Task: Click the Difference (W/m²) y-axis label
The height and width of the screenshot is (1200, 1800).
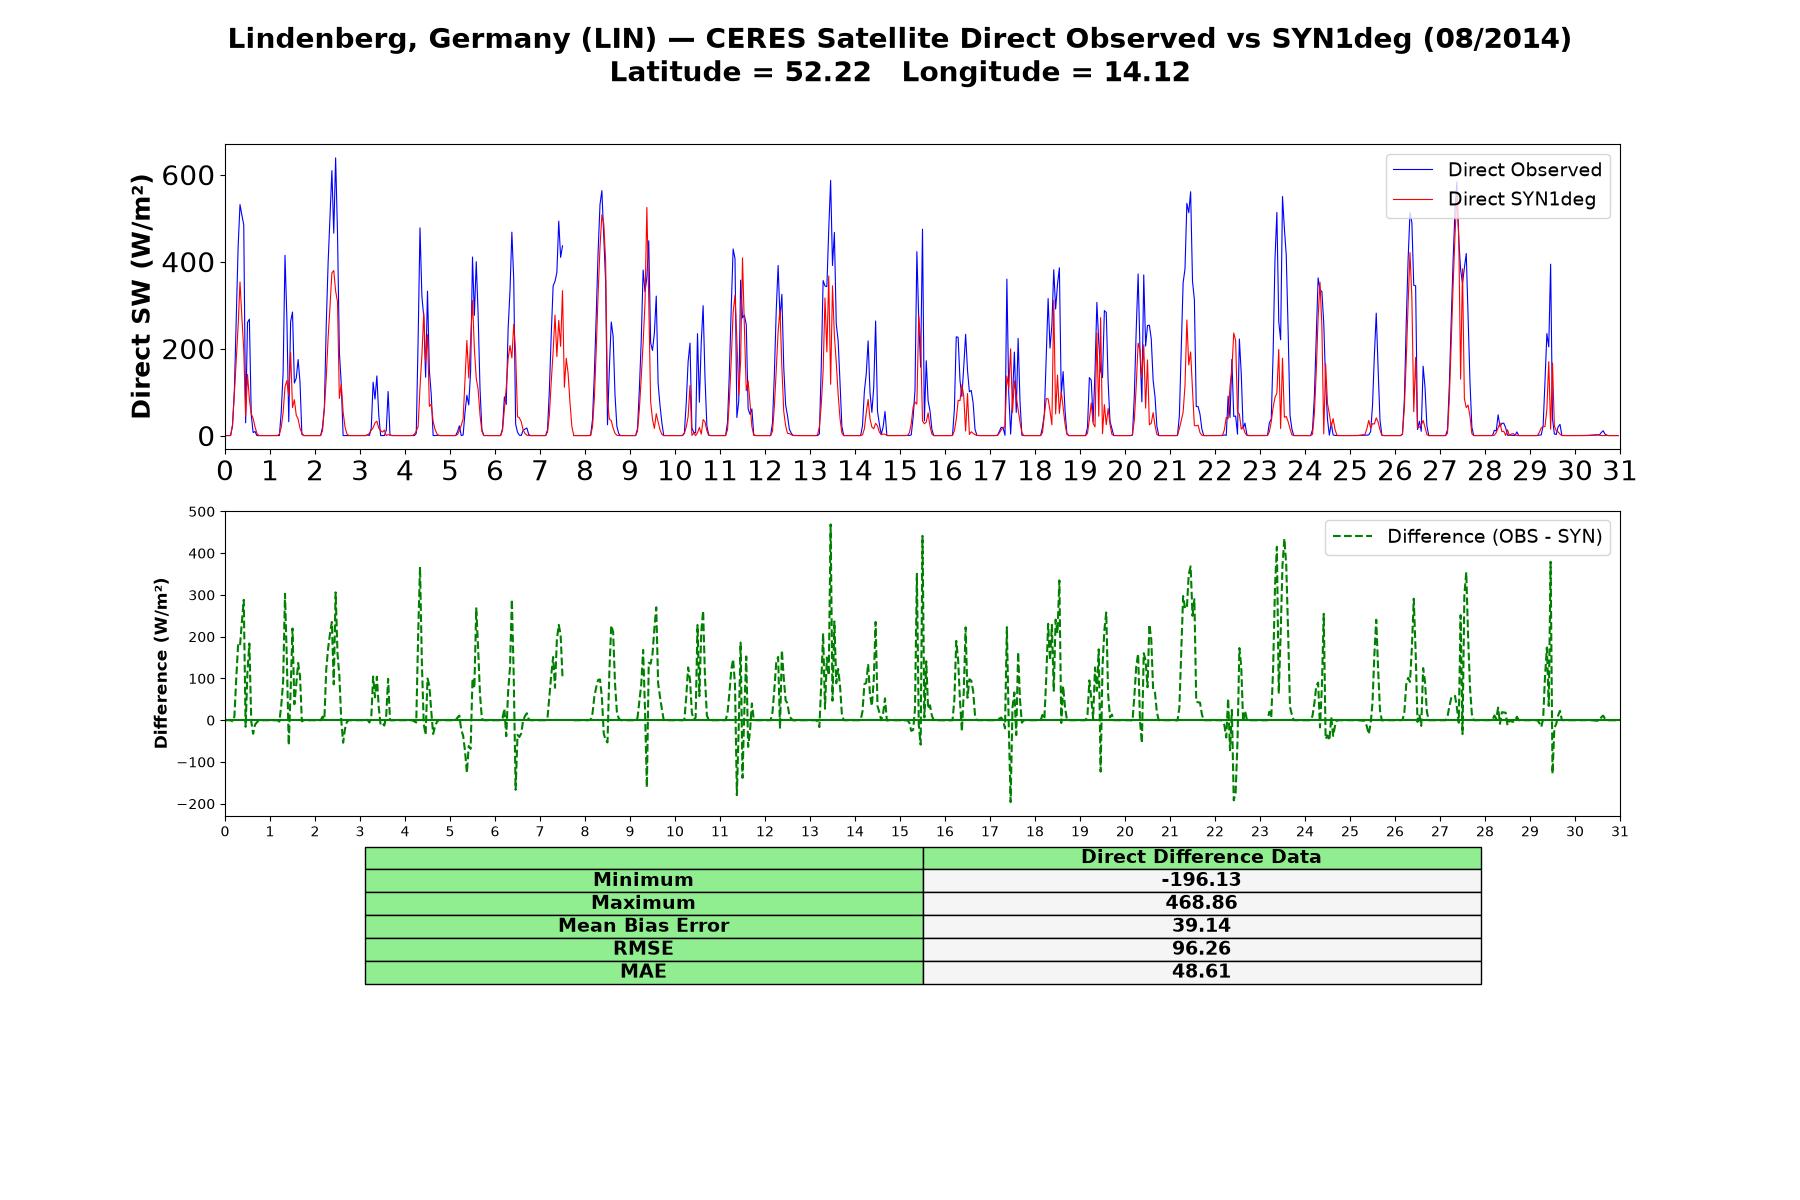Action: coord(161,663)
